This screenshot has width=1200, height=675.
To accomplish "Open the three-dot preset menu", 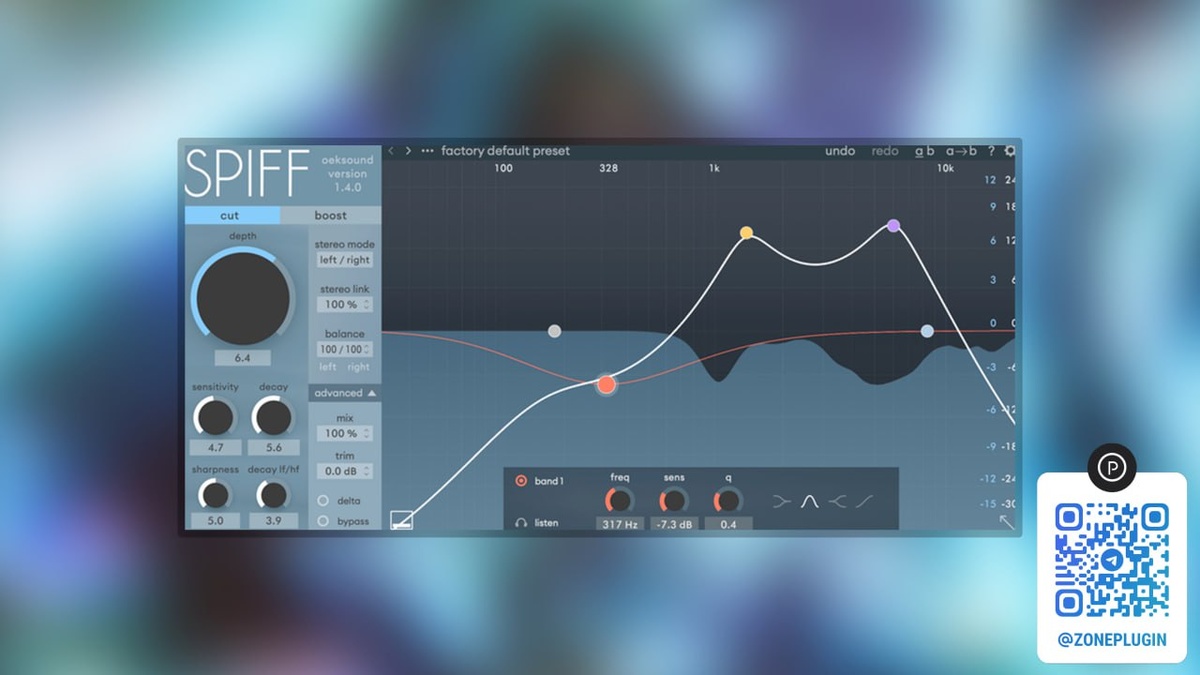I will (x=428, y=151).
